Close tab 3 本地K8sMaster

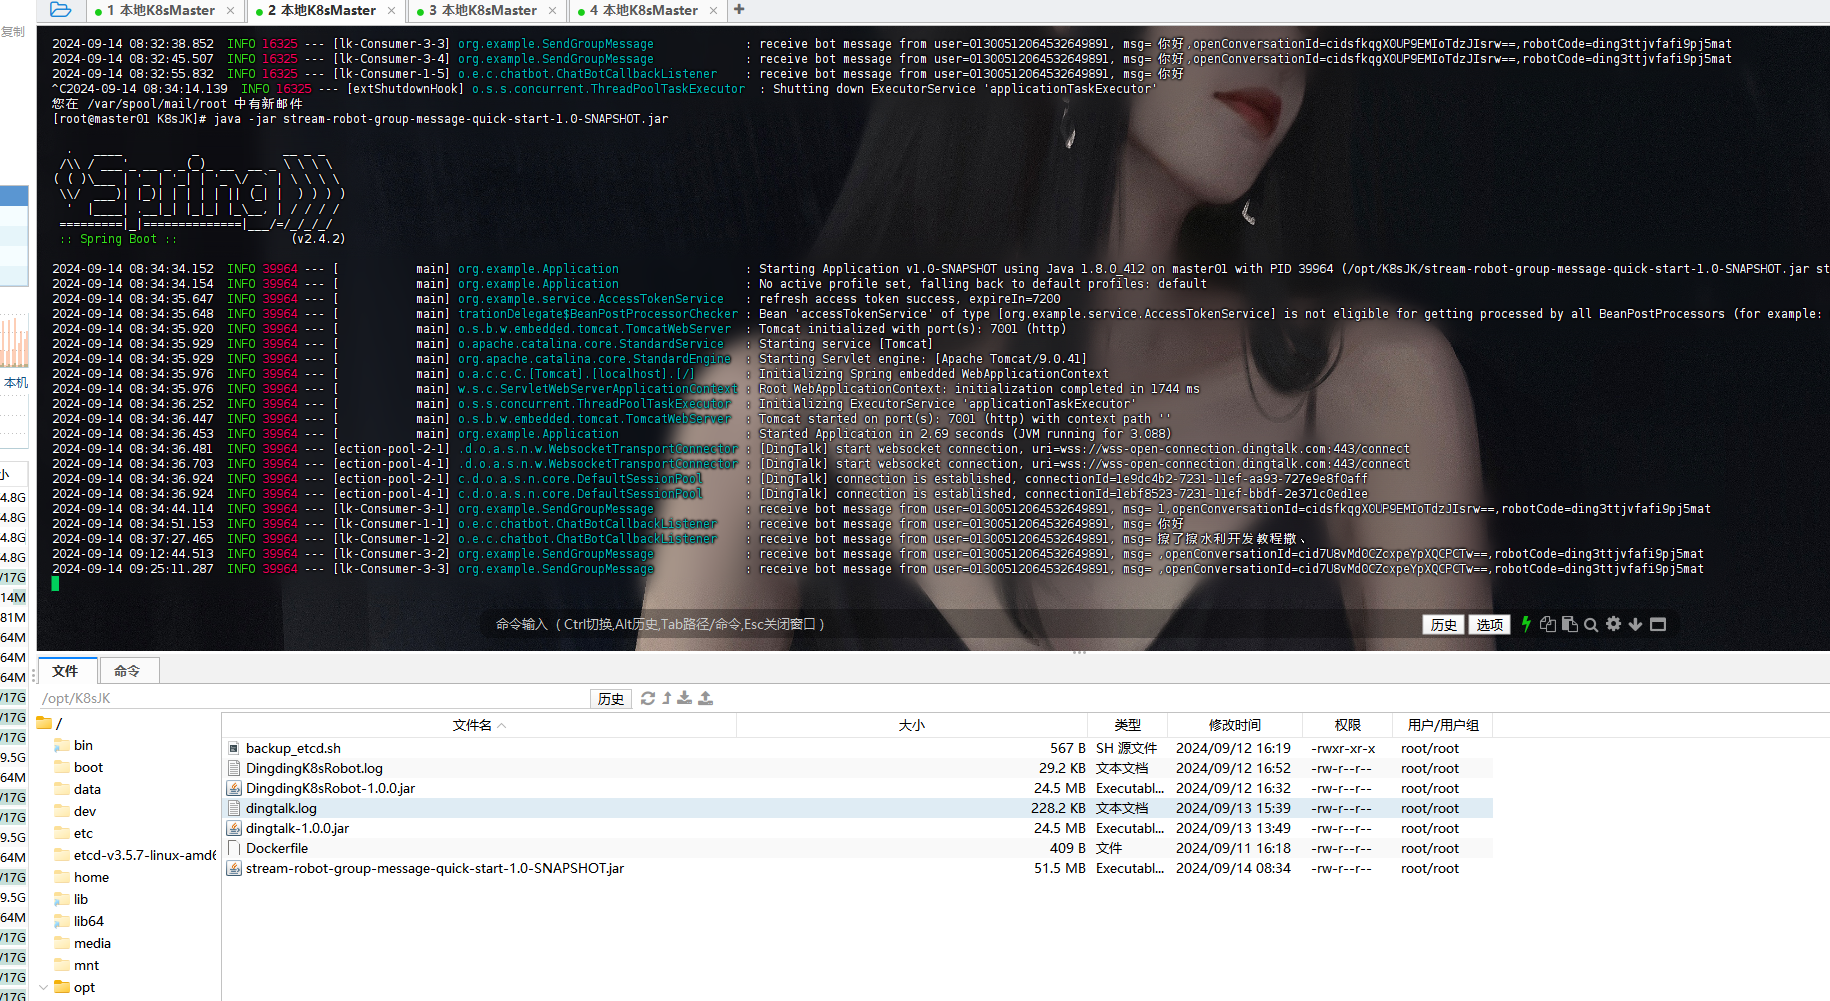coord(553,10)
